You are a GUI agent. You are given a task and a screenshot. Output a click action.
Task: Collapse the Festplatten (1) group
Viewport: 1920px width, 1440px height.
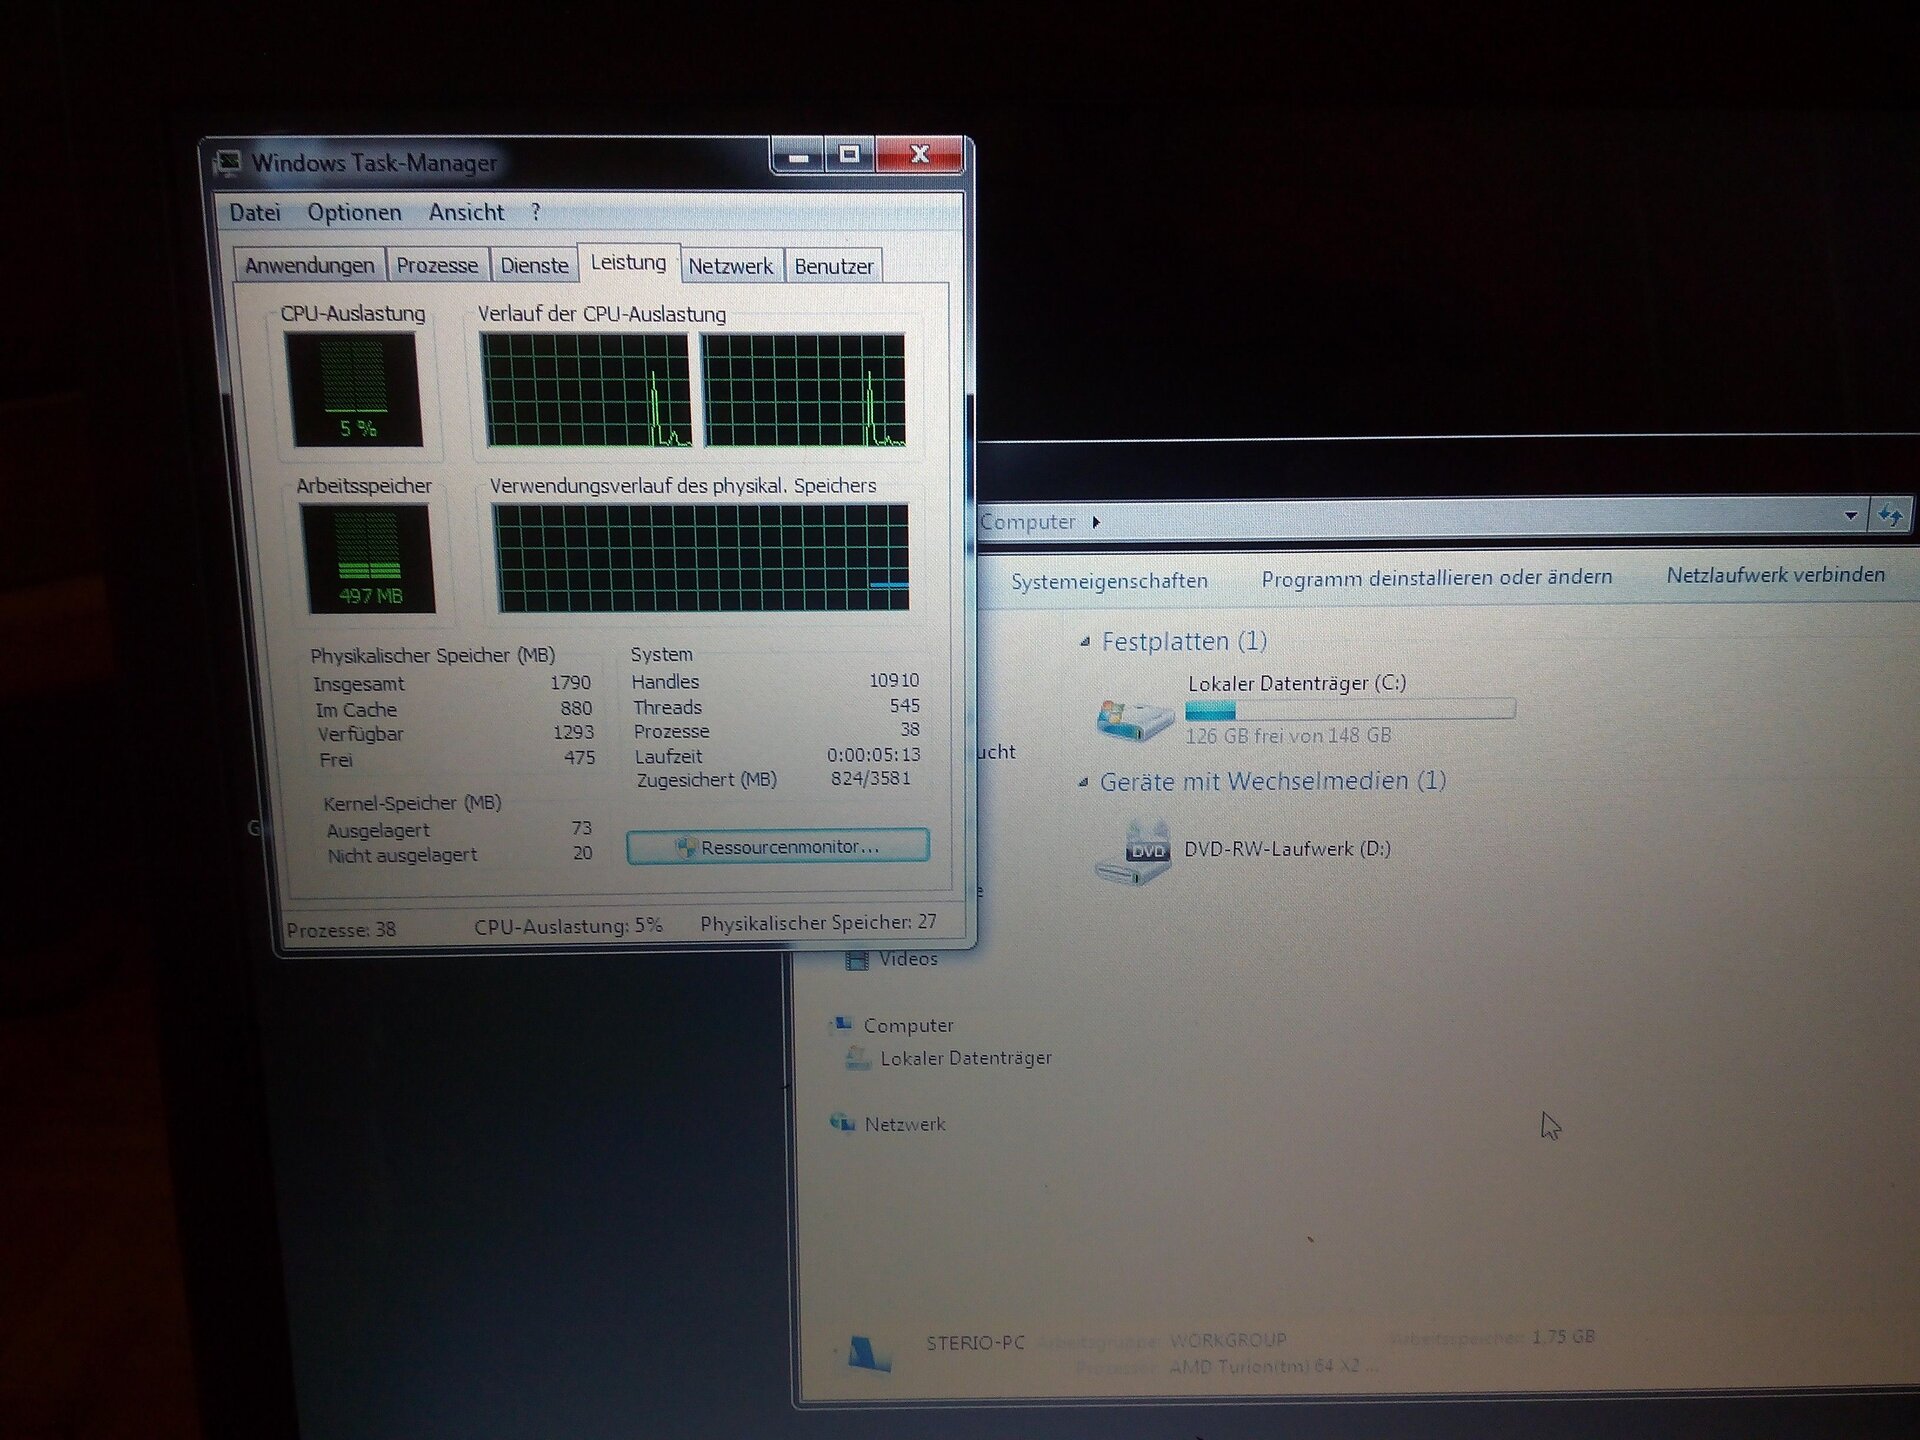tap(1085, 642)
